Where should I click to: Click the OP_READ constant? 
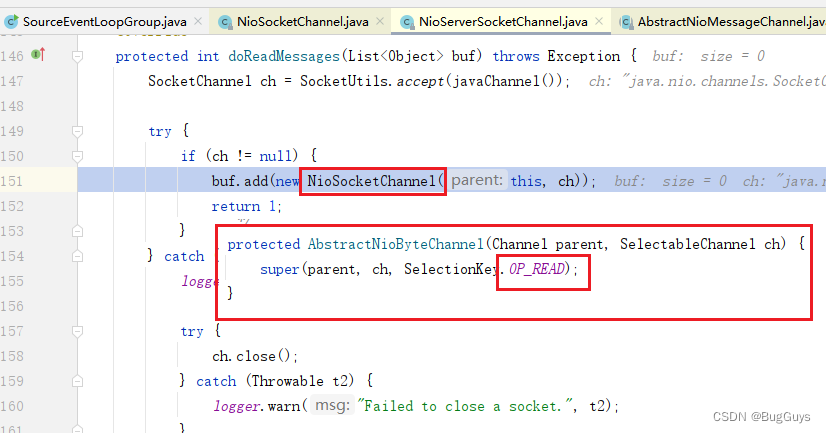pyautogui.click(x=537, y=269)
